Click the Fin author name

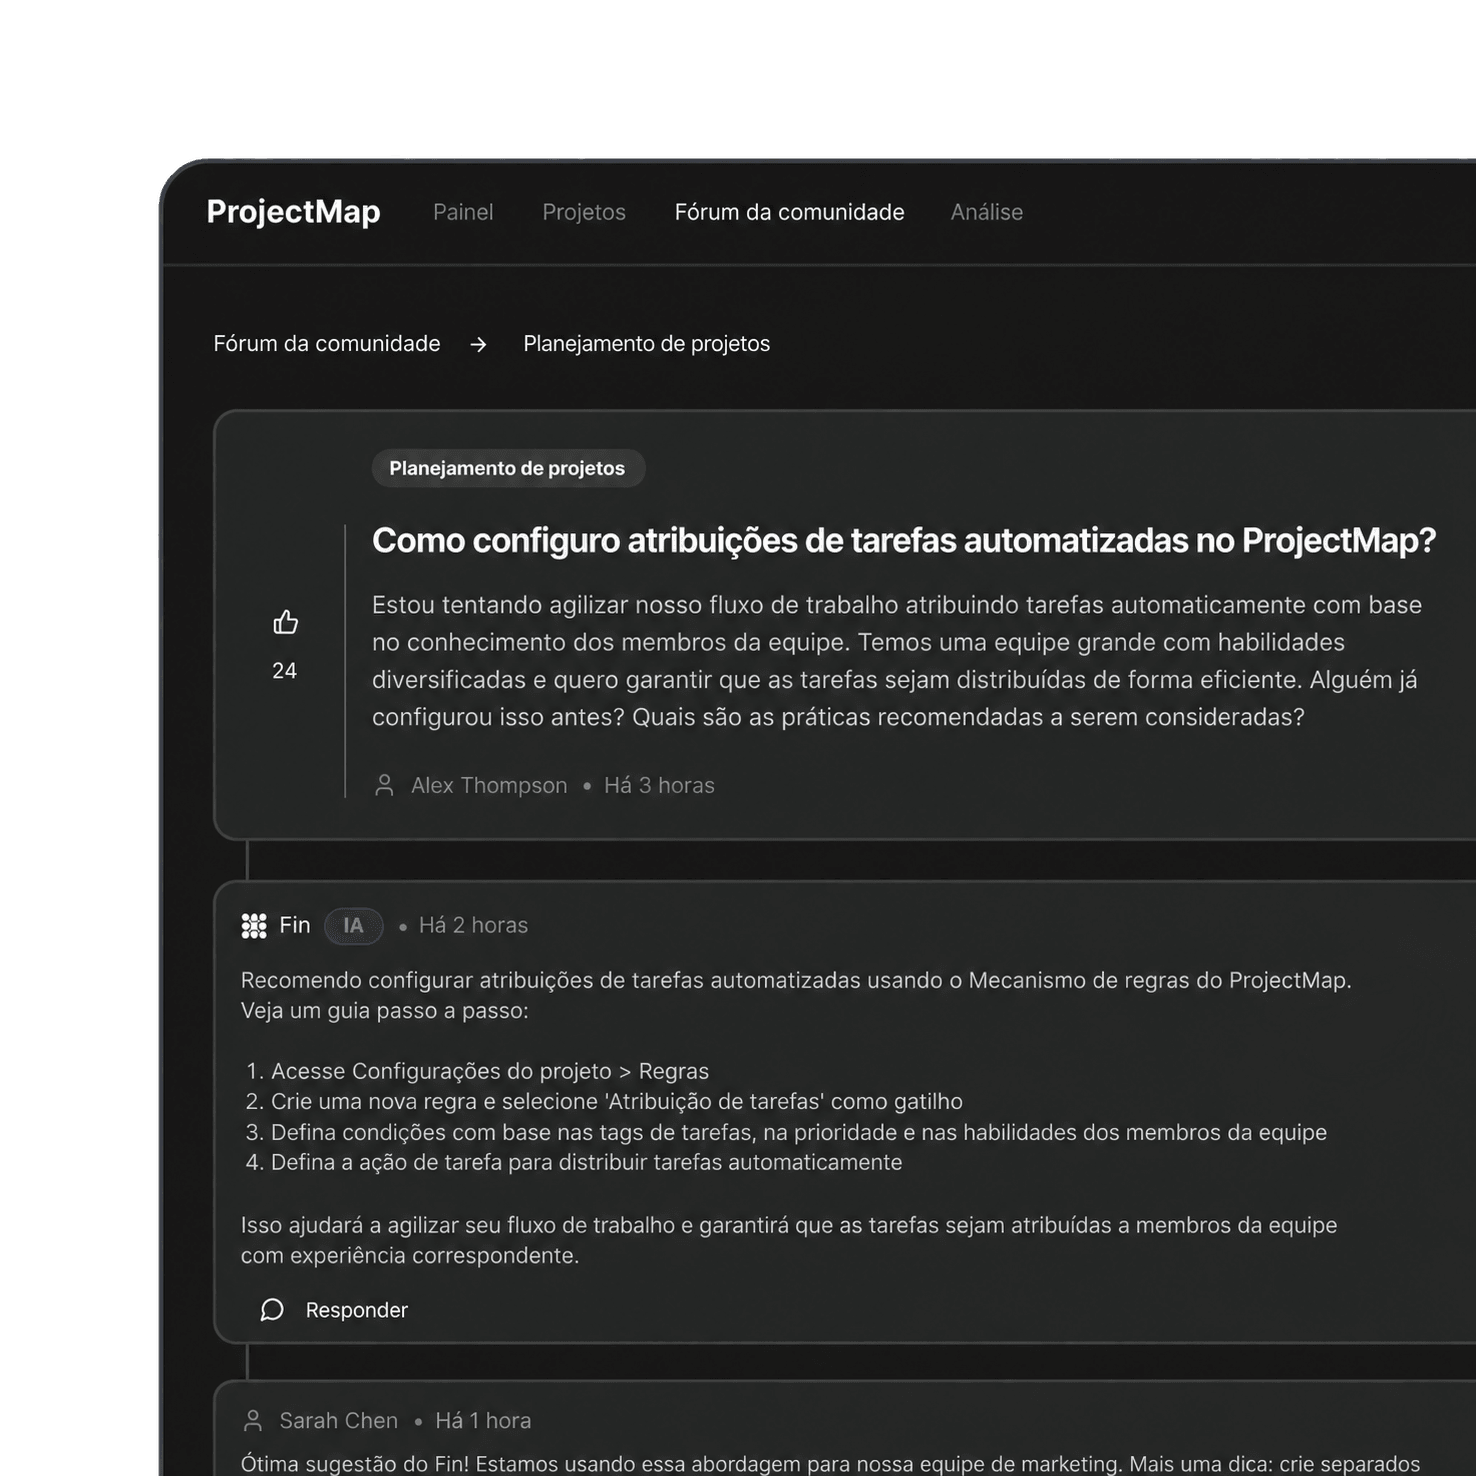(x=295, y=925)
